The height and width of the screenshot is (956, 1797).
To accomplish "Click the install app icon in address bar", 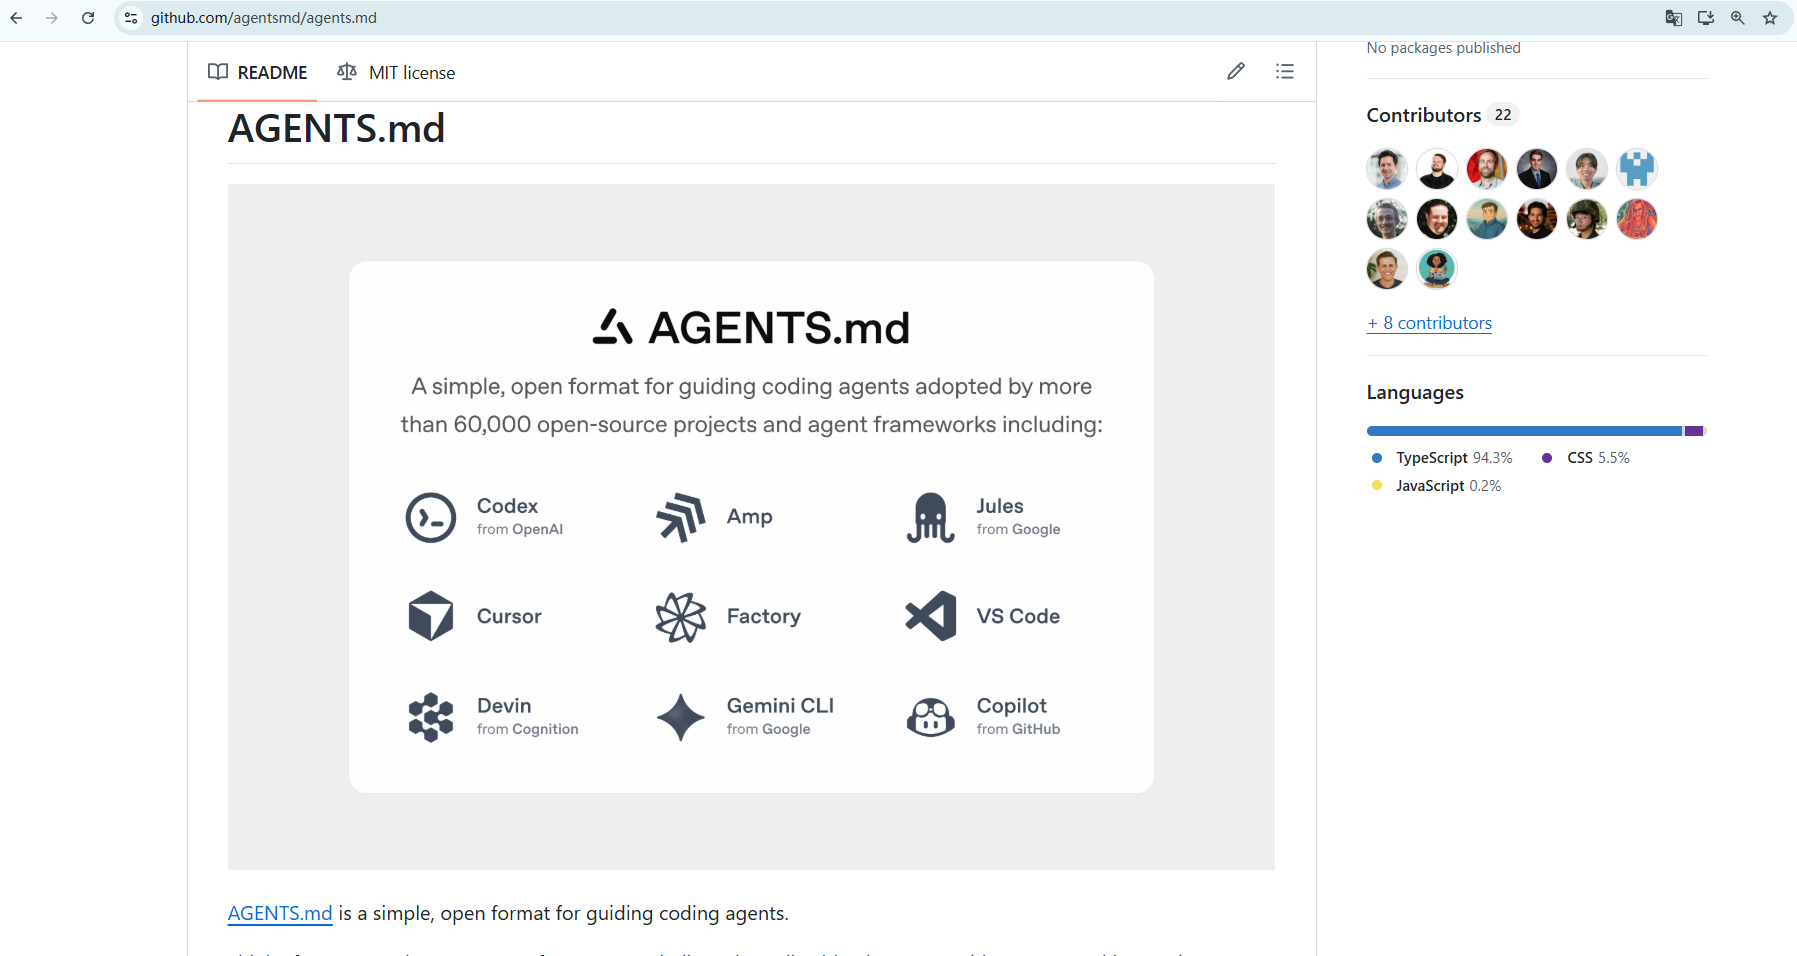I will 1706,18.
